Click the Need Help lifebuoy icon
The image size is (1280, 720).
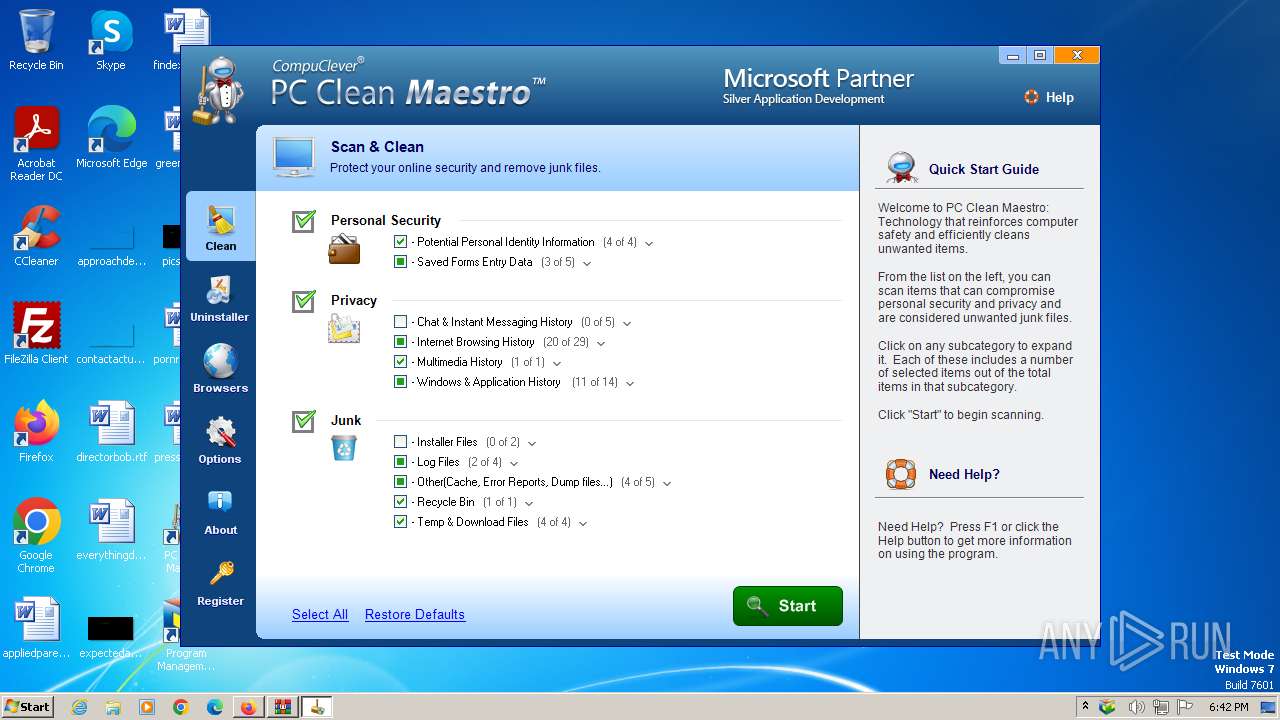[x=901, y=473]
